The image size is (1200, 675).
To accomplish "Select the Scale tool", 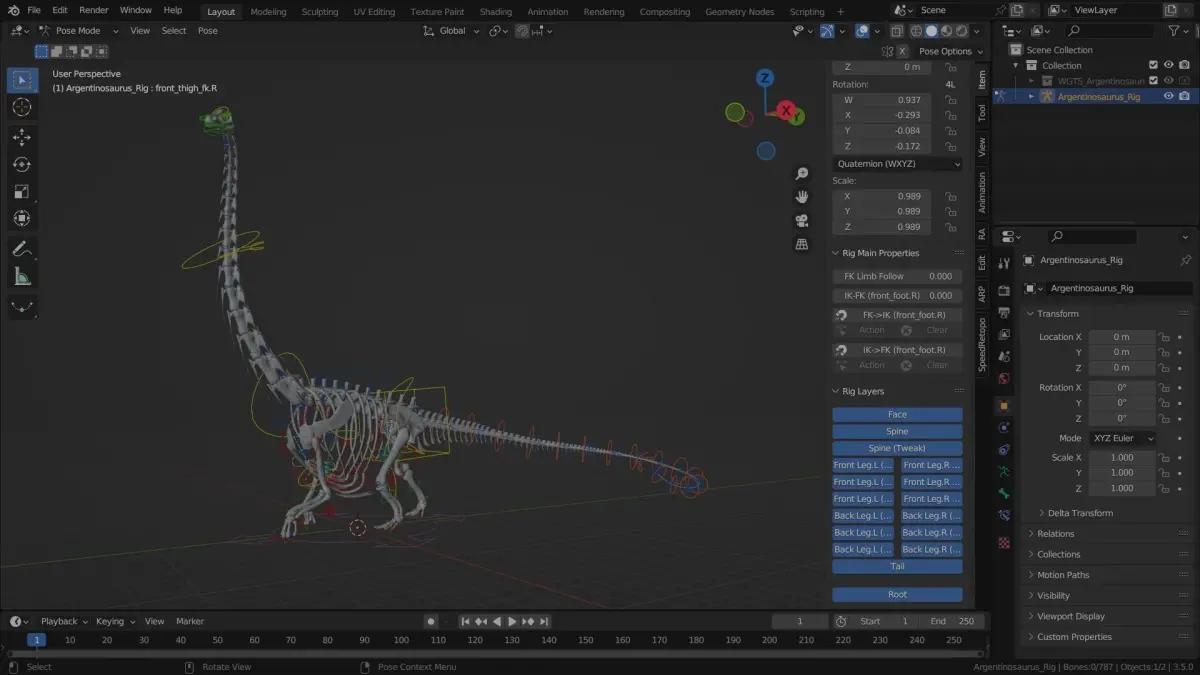I will (x=22, y=192).
